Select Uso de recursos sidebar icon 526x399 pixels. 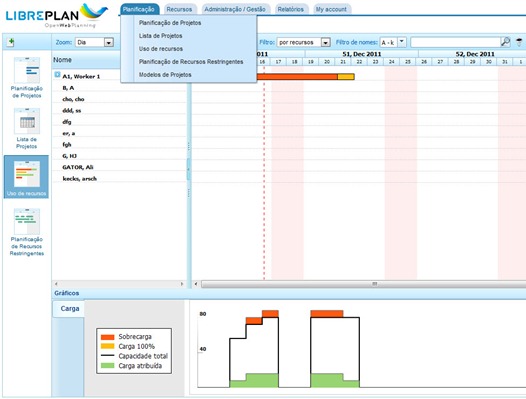click(x=27, y=177)
